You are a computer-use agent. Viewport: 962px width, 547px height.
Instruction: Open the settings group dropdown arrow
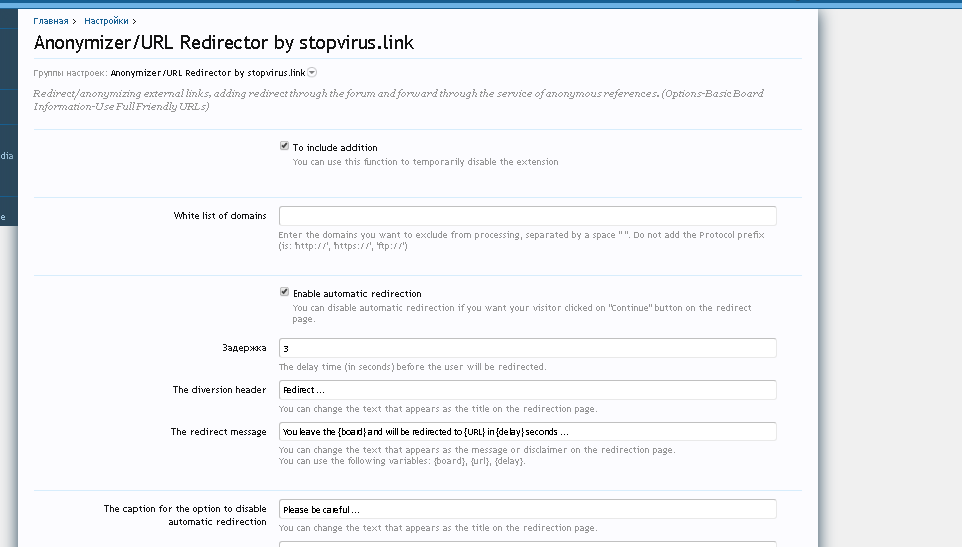point(312,72)
